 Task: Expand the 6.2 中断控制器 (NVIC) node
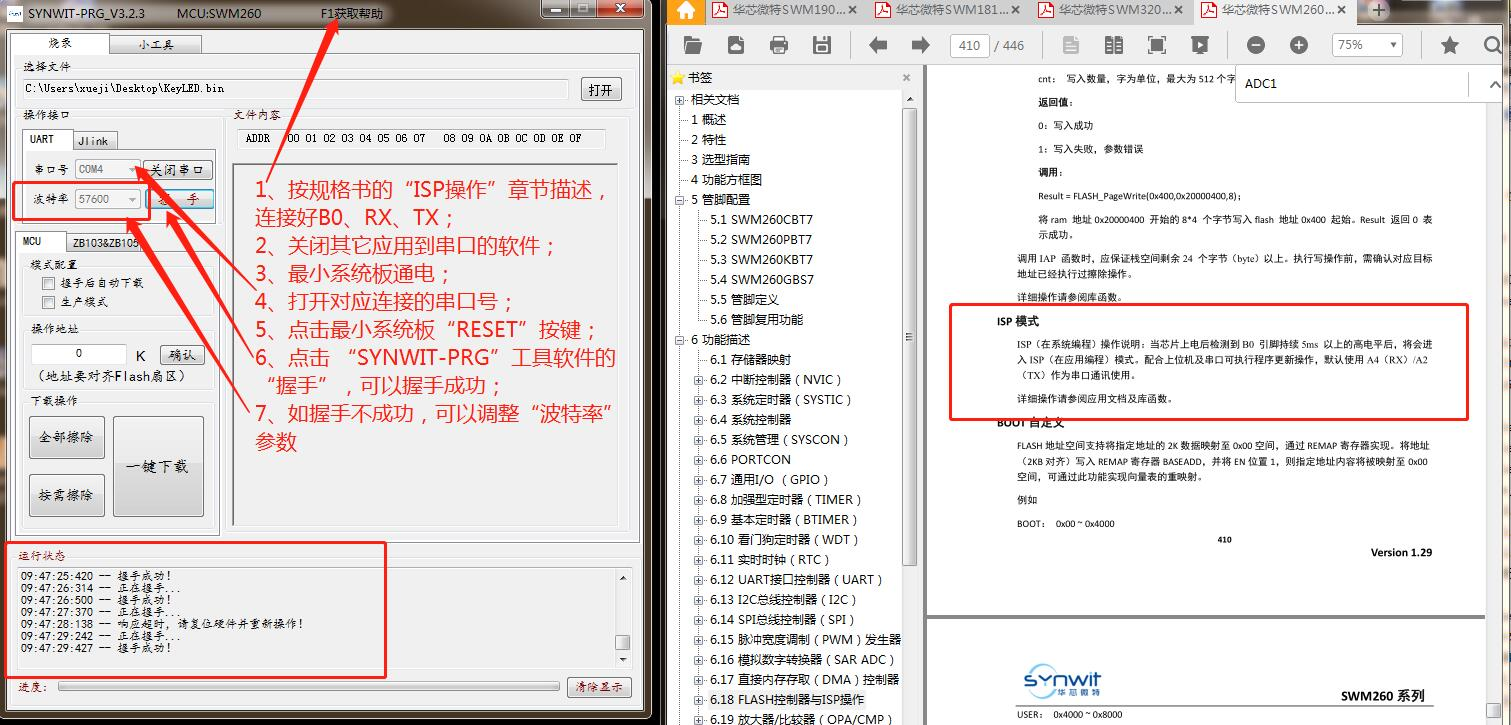(699, 380)
